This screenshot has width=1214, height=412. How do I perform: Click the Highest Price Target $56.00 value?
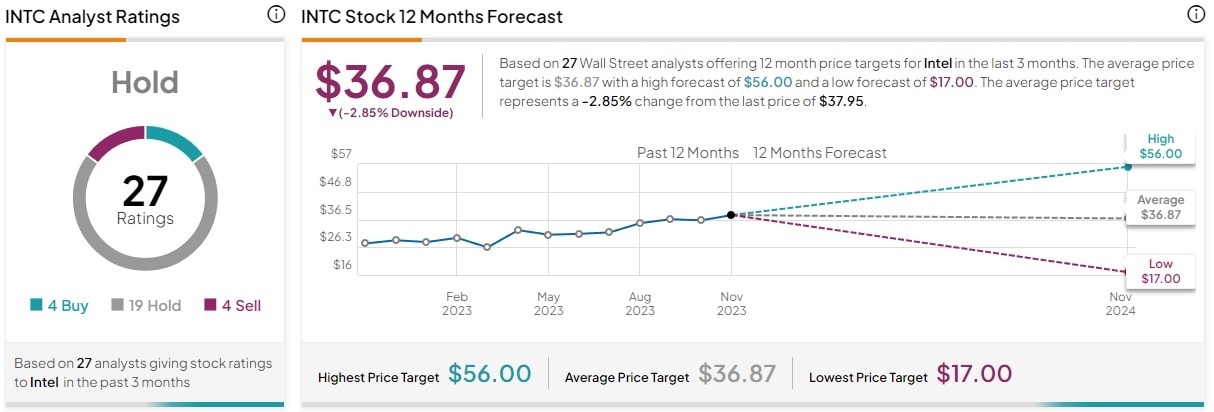pos(489,375)
